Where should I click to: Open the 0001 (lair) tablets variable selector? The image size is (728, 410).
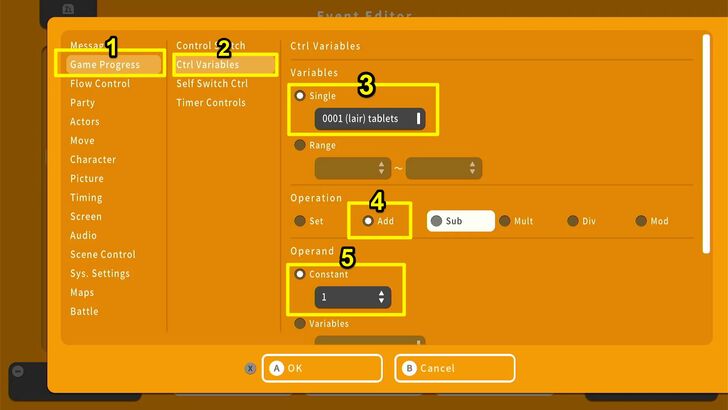[370, 119]
